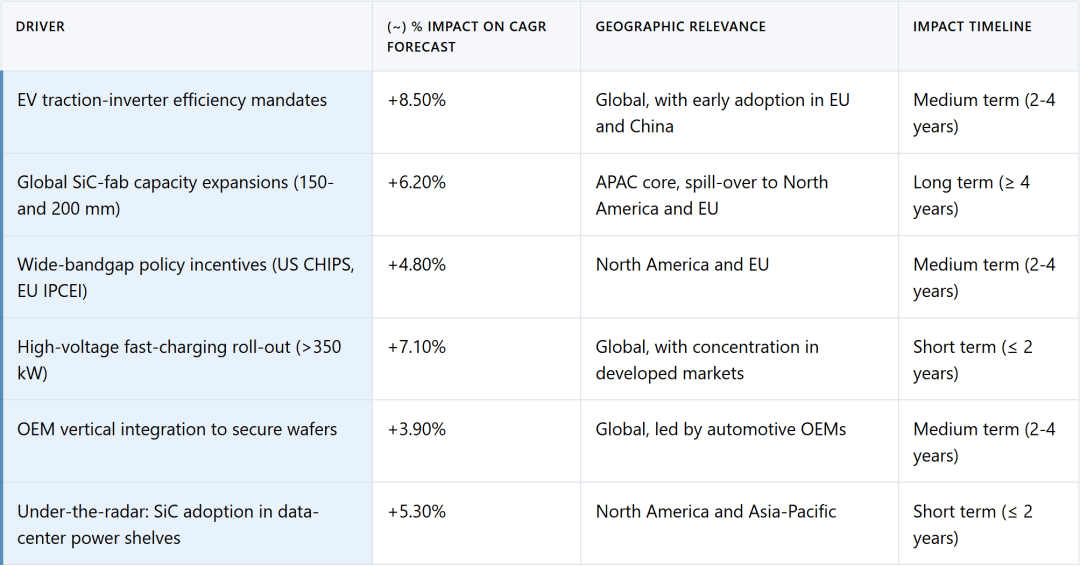Select the High-voltage fast-charging roll-out driver
The width and height of the screenshot is (1080, 566).
pyautogui.click(x=179, y=360)
